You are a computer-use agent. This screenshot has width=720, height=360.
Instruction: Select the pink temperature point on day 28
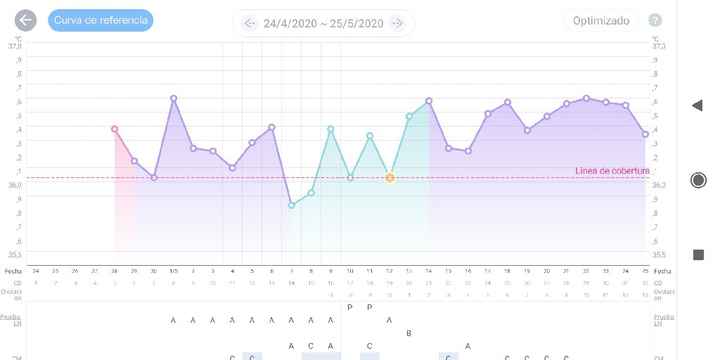click(115, 129)
